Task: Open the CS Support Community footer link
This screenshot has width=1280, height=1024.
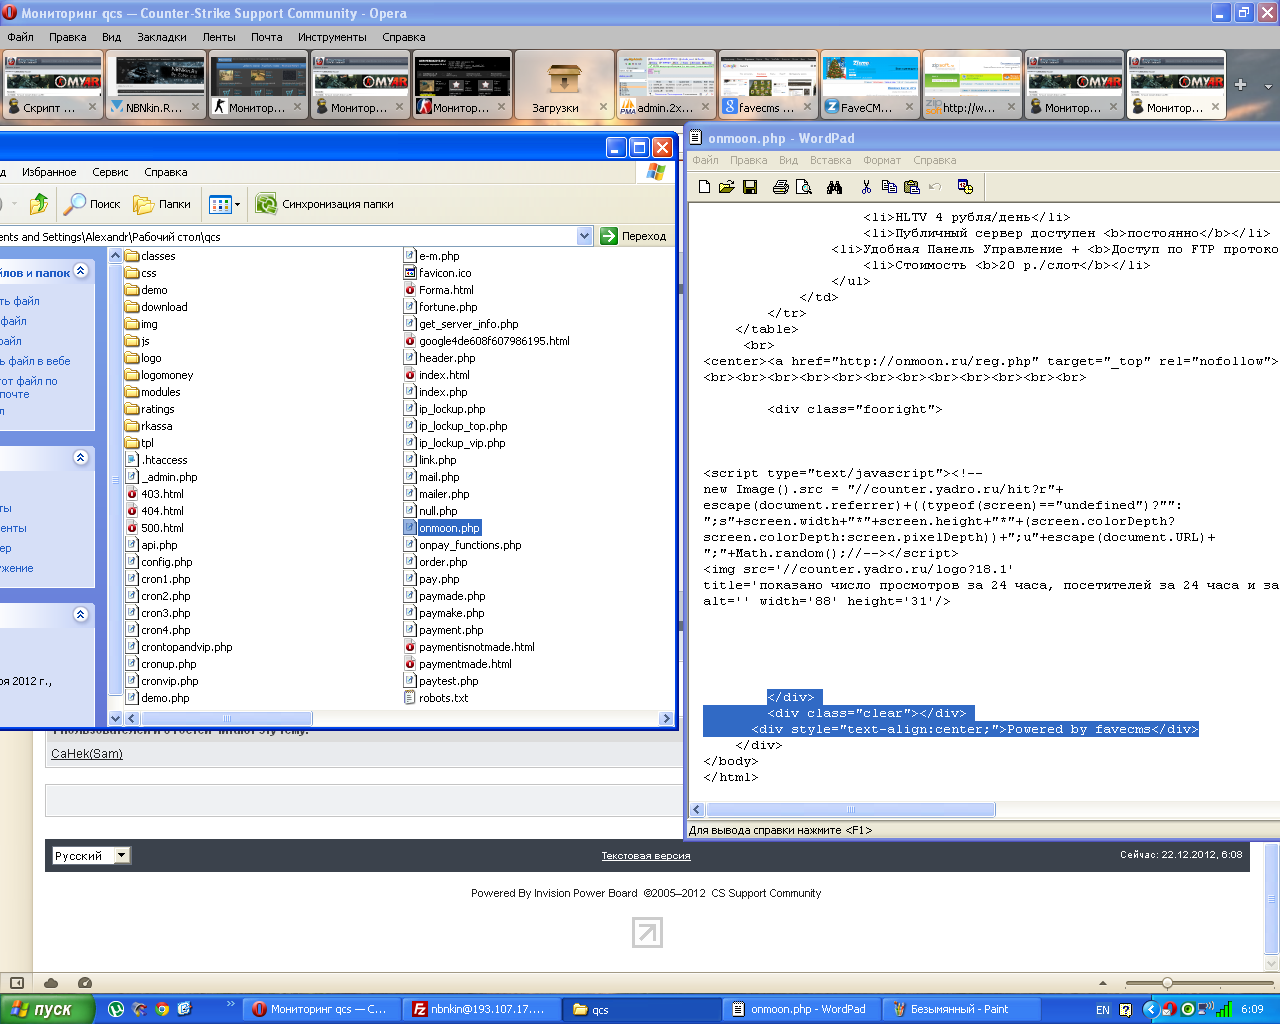Action: [x=766, y=893]
